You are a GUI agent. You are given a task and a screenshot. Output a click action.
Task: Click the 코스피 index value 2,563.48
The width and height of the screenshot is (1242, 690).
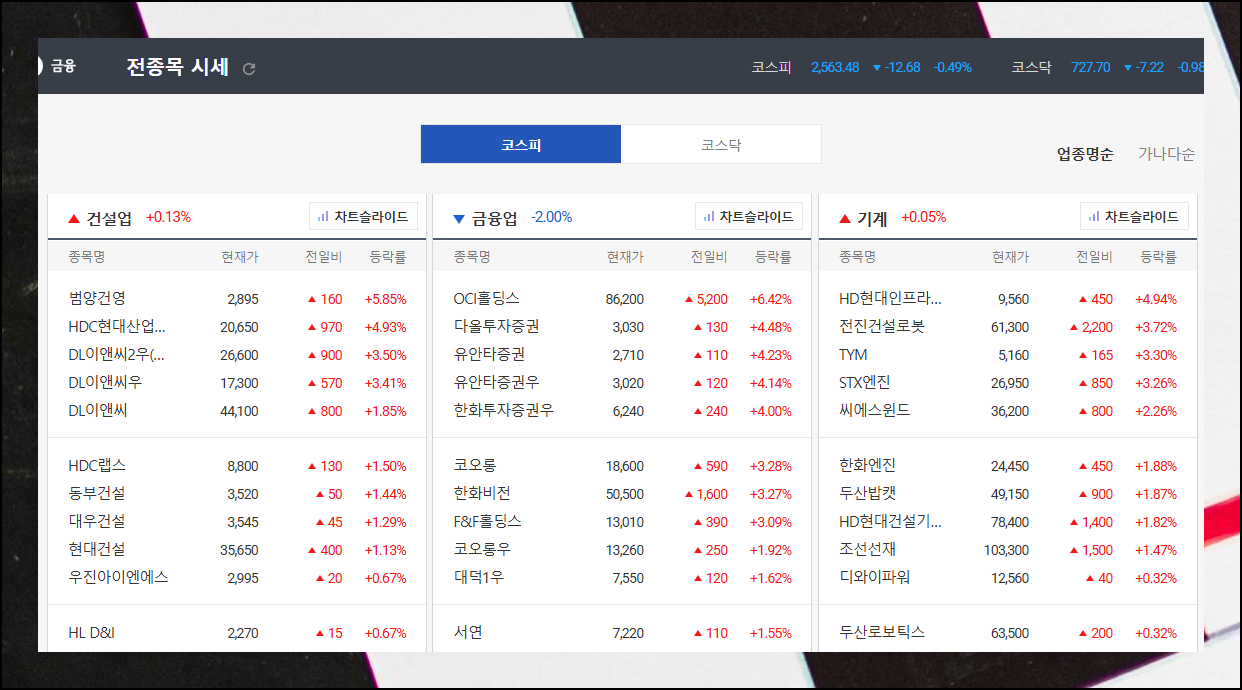pyautogui.click(x=835, y=67)
